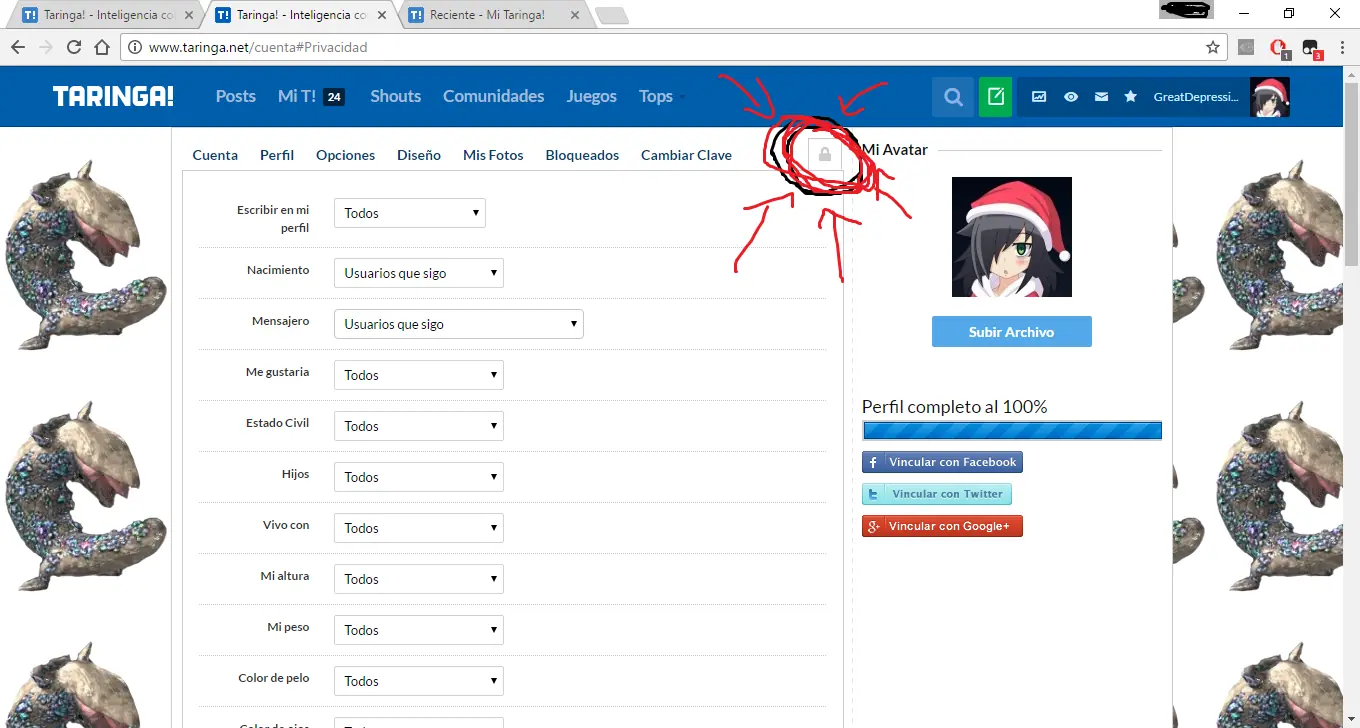Go forward with the browser arrow
The image size is (1360, 728).
46,47
